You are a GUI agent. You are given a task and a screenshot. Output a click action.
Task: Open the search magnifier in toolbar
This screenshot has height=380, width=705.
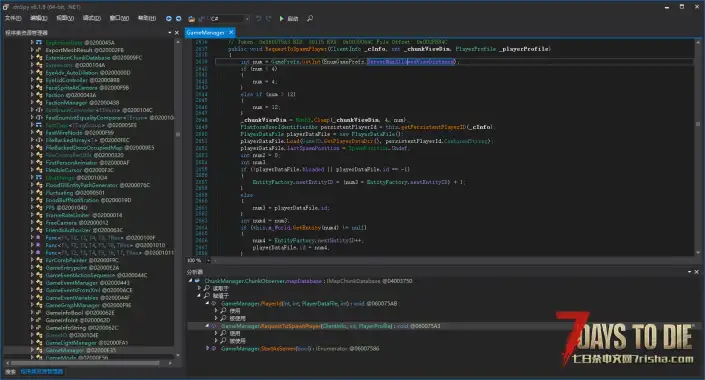310,18
